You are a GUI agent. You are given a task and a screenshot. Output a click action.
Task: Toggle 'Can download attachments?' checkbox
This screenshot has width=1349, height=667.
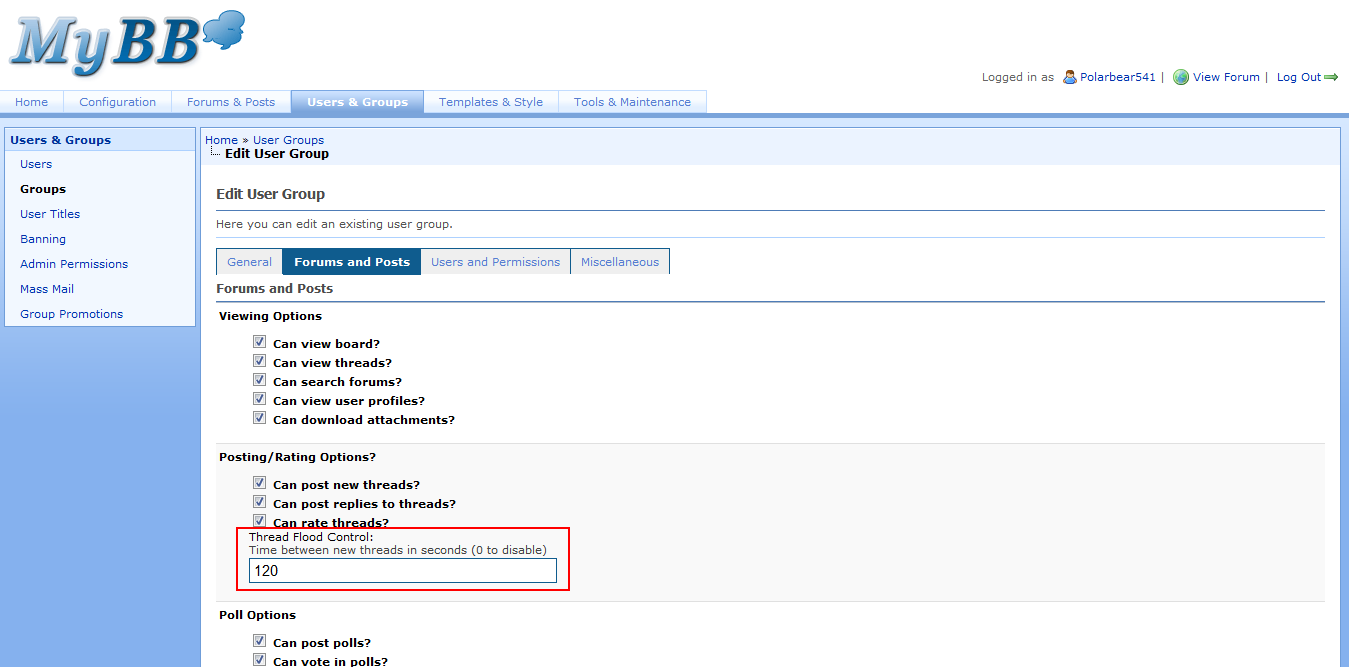(x=260, y=418)
